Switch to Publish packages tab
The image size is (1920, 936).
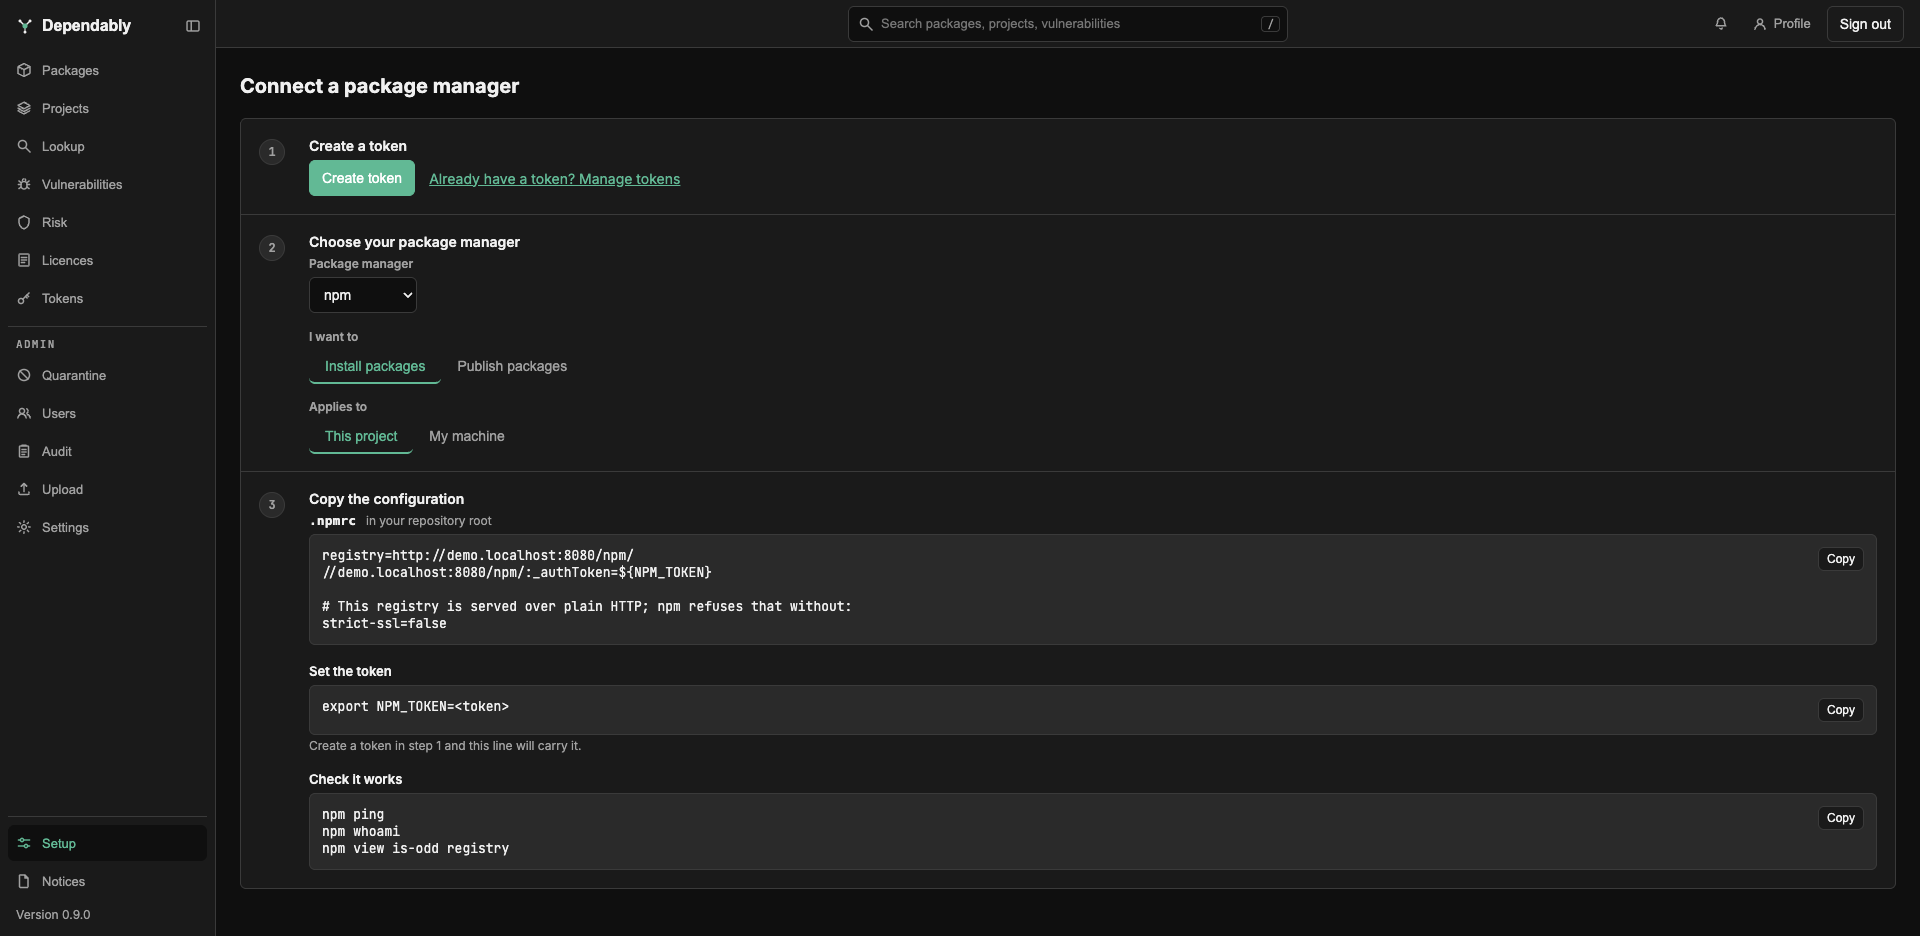[512, 367]
